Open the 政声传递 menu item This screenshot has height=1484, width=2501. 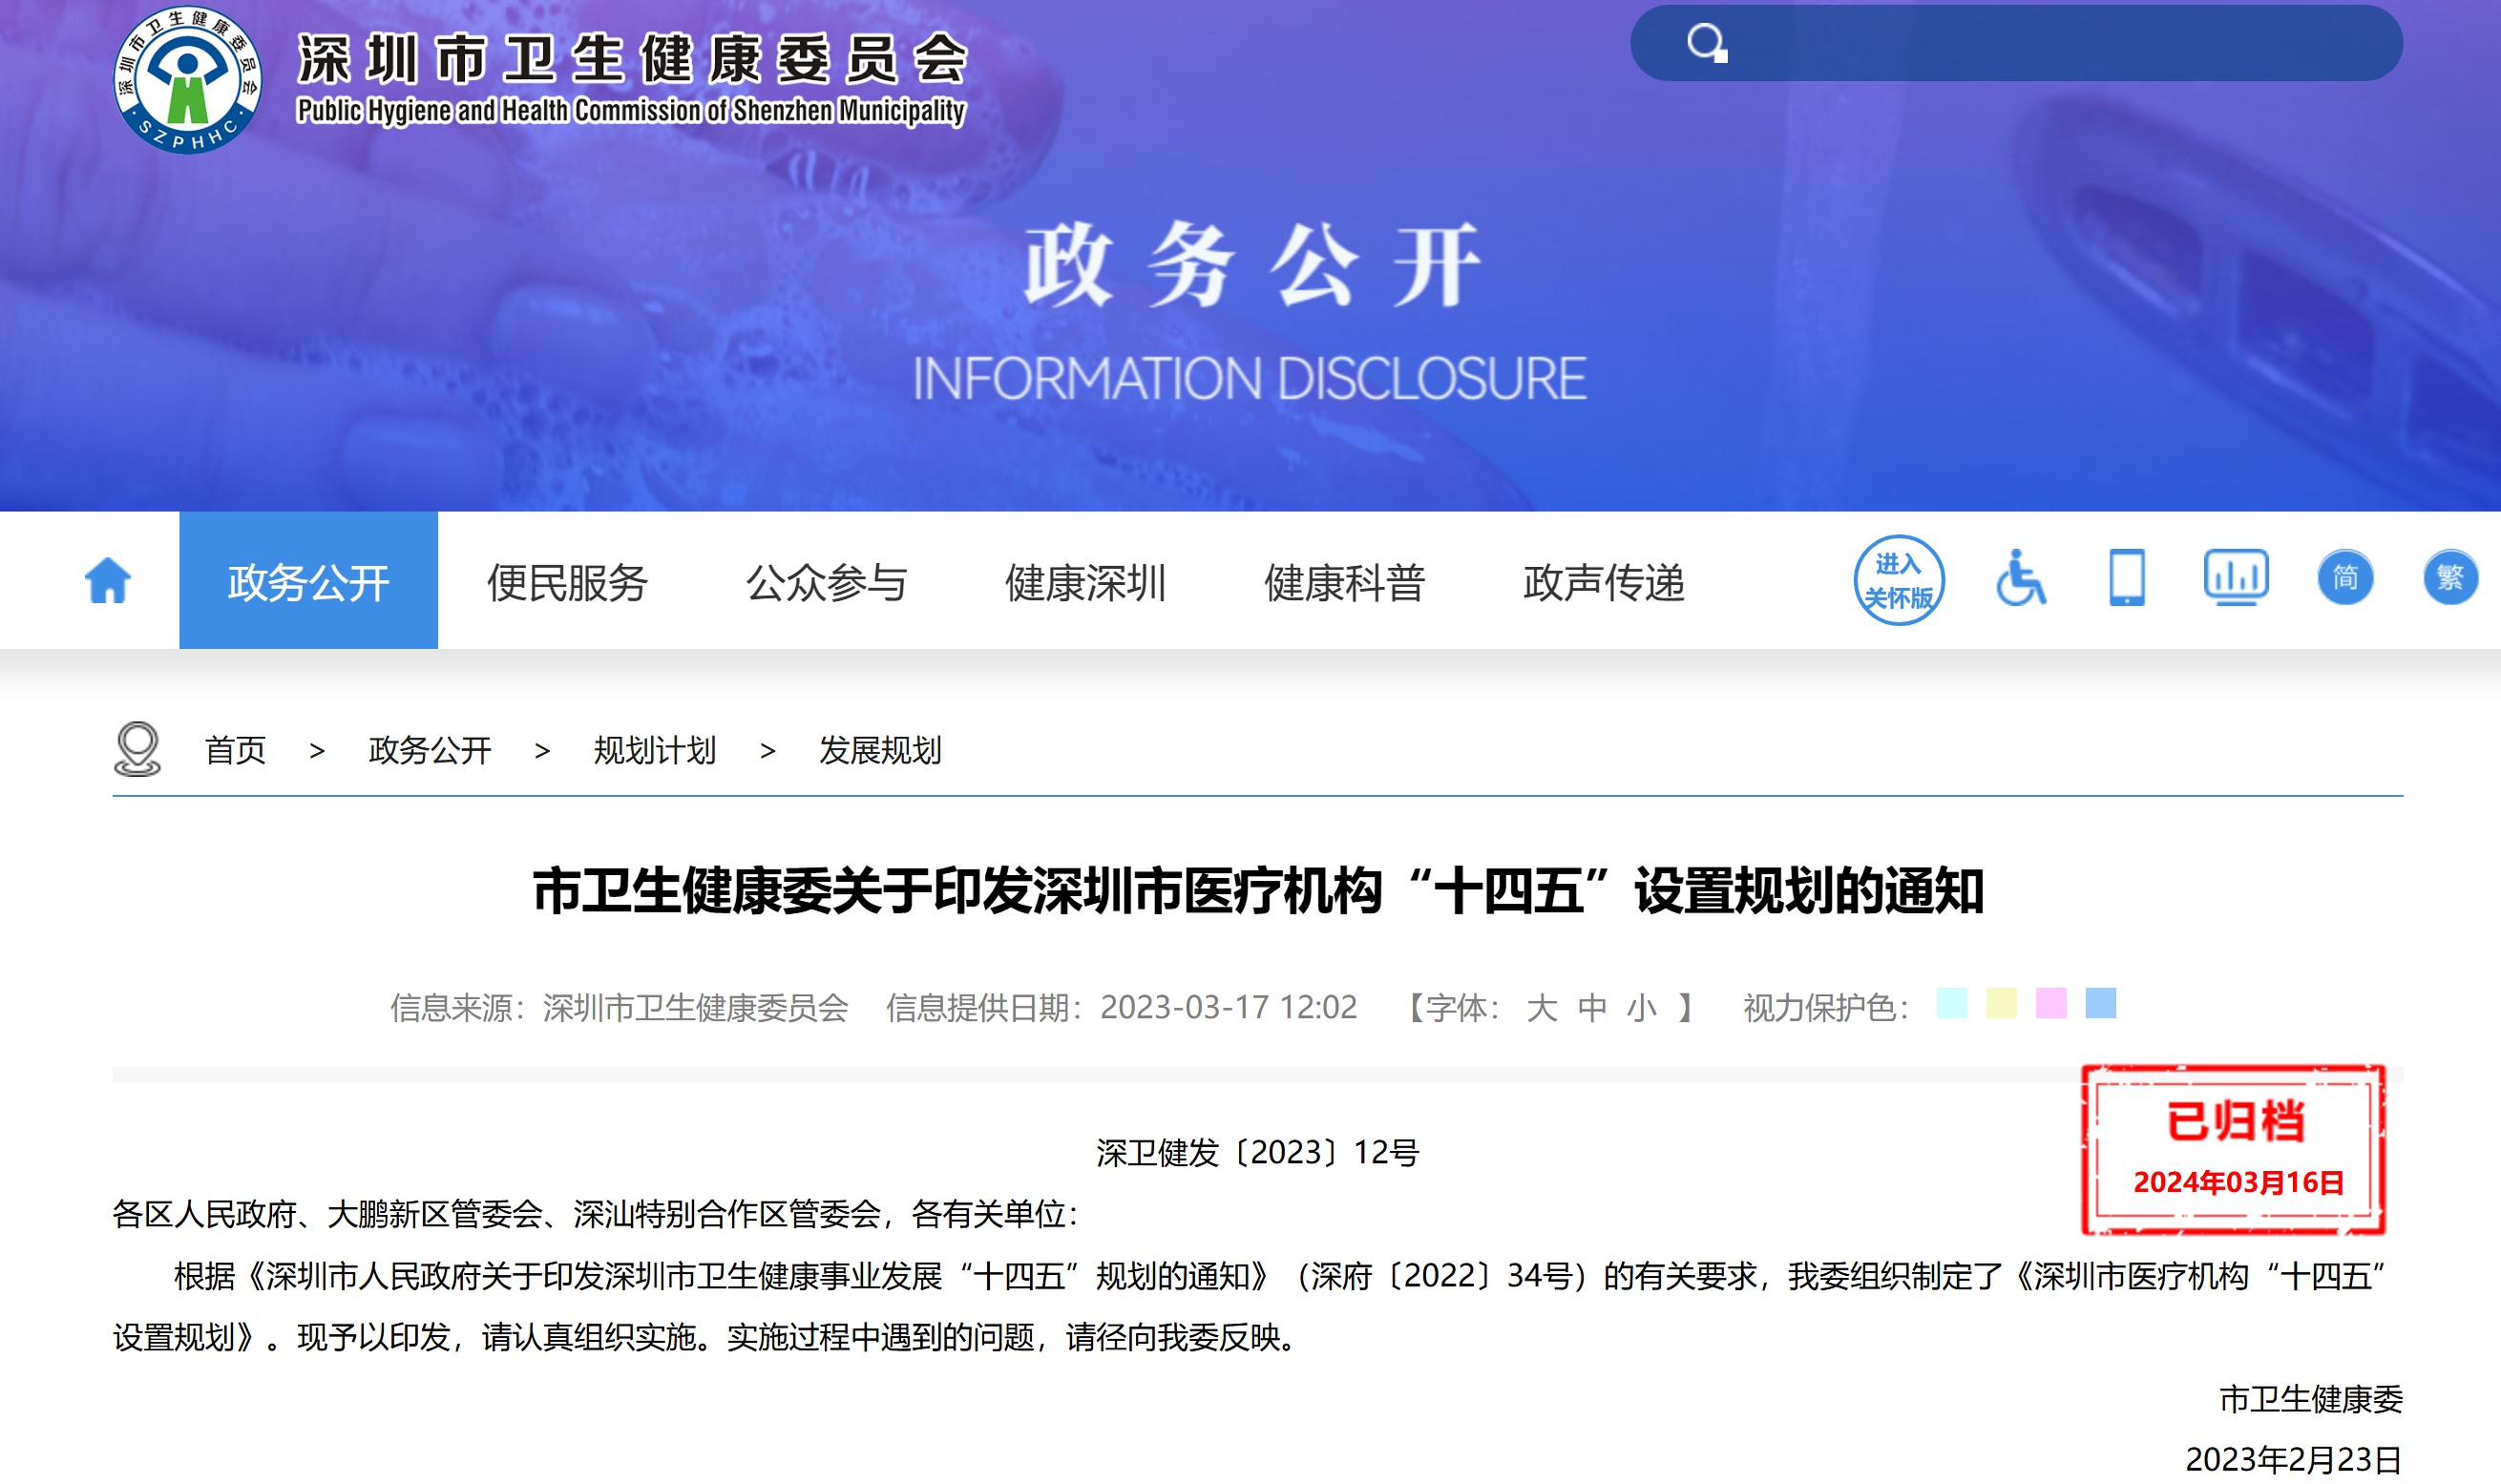click(1603, 583)
